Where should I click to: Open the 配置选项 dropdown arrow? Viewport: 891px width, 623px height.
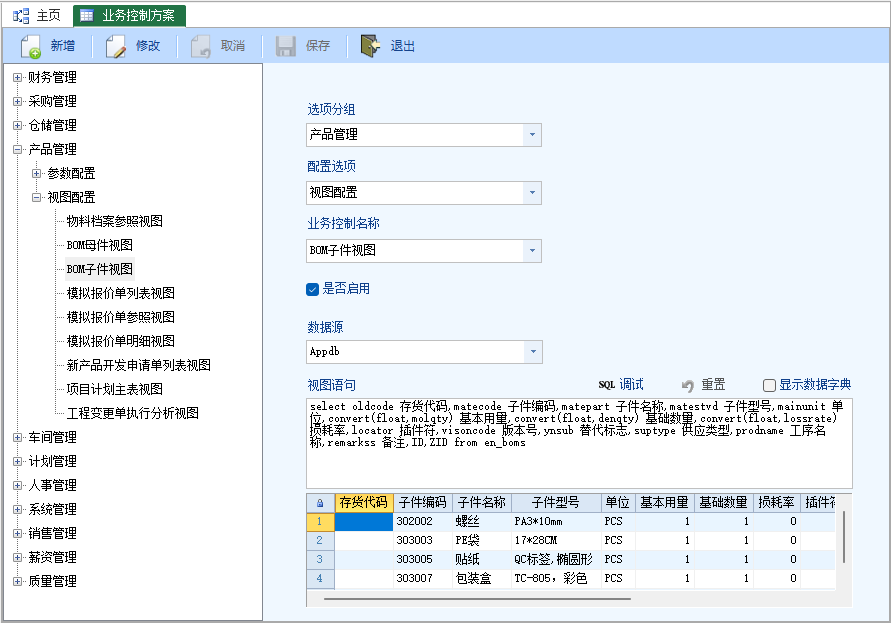532,193
